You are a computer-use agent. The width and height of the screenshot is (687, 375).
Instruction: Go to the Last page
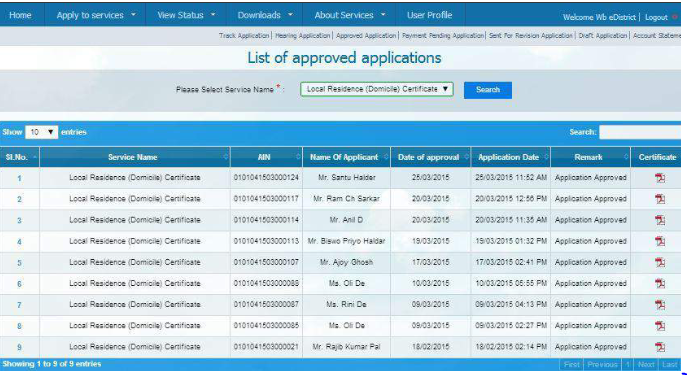tap(669, 364)
